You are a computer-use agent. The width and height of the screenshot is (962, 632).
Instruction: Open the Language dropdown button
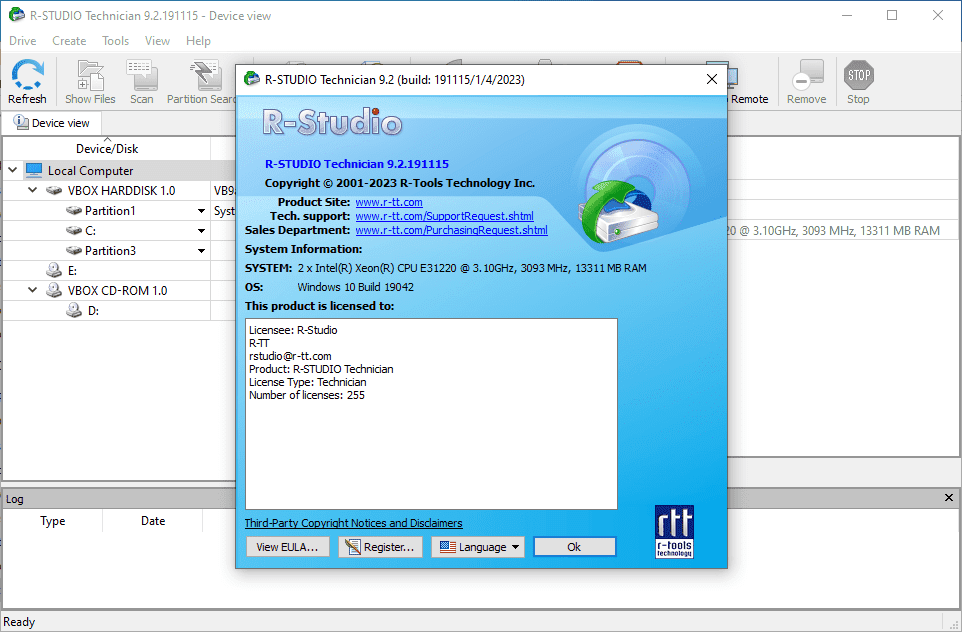click(x=478, y=547)
